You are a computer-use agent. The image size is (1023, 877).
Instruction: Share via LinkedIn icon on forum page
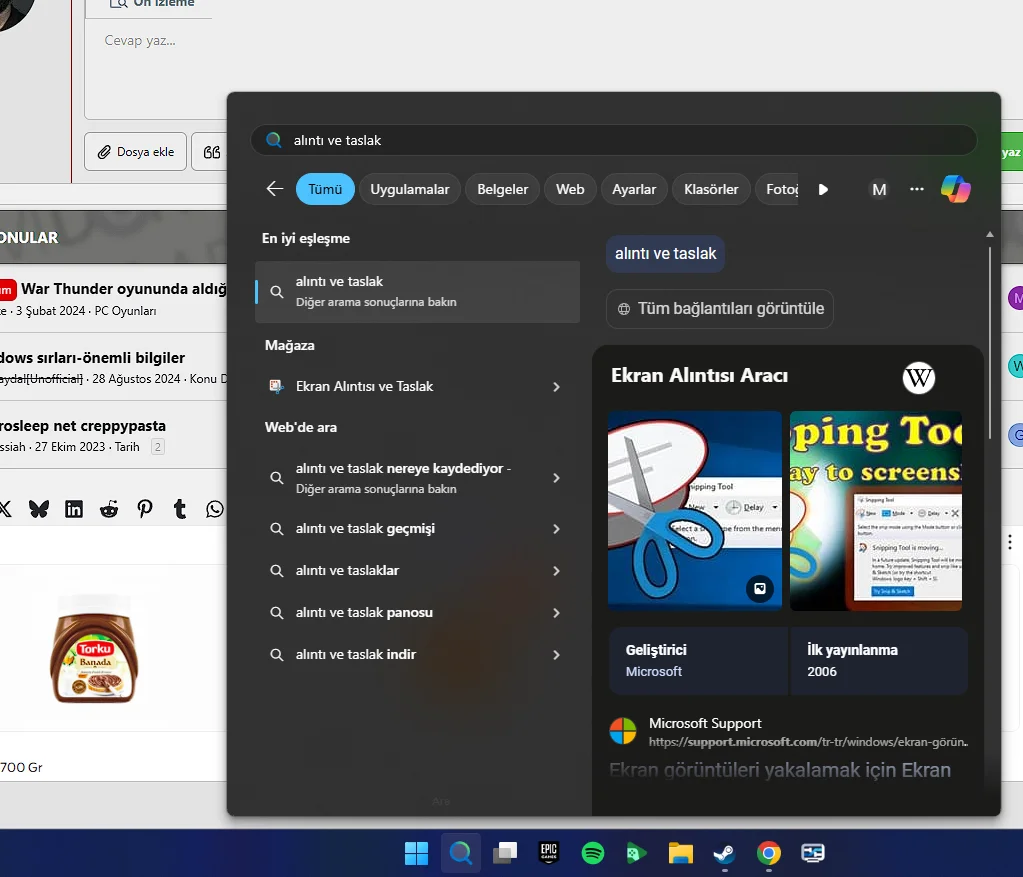coord(74,509)
